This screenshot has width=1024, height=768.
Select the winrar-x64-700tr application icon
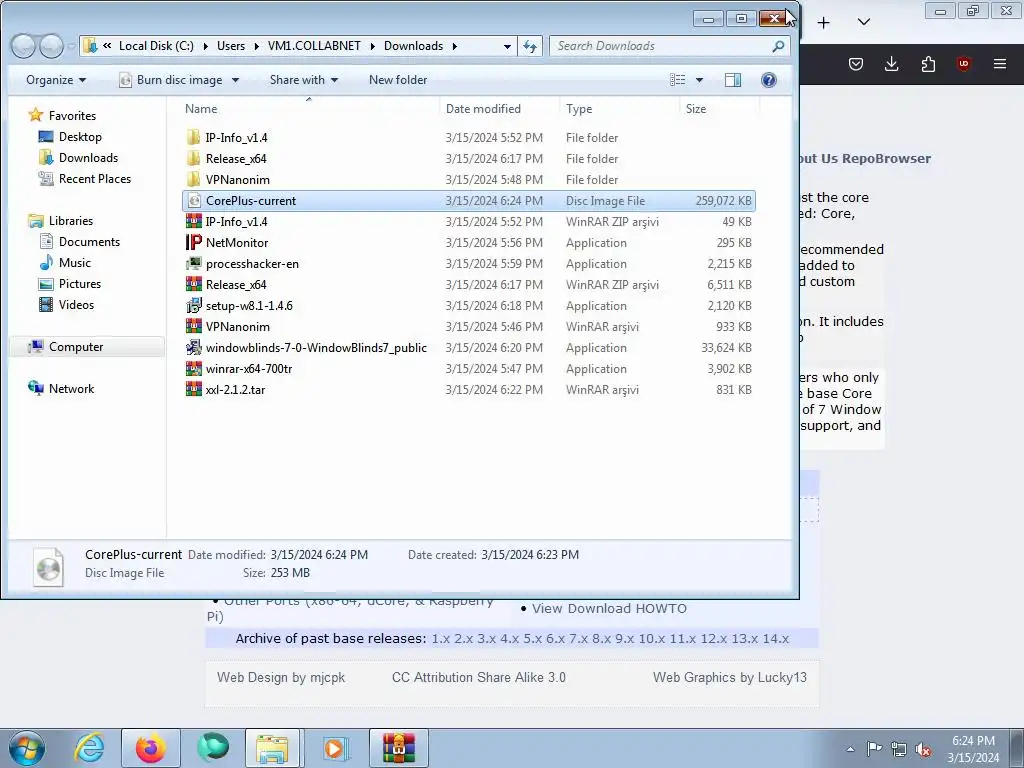coord(193,368)
